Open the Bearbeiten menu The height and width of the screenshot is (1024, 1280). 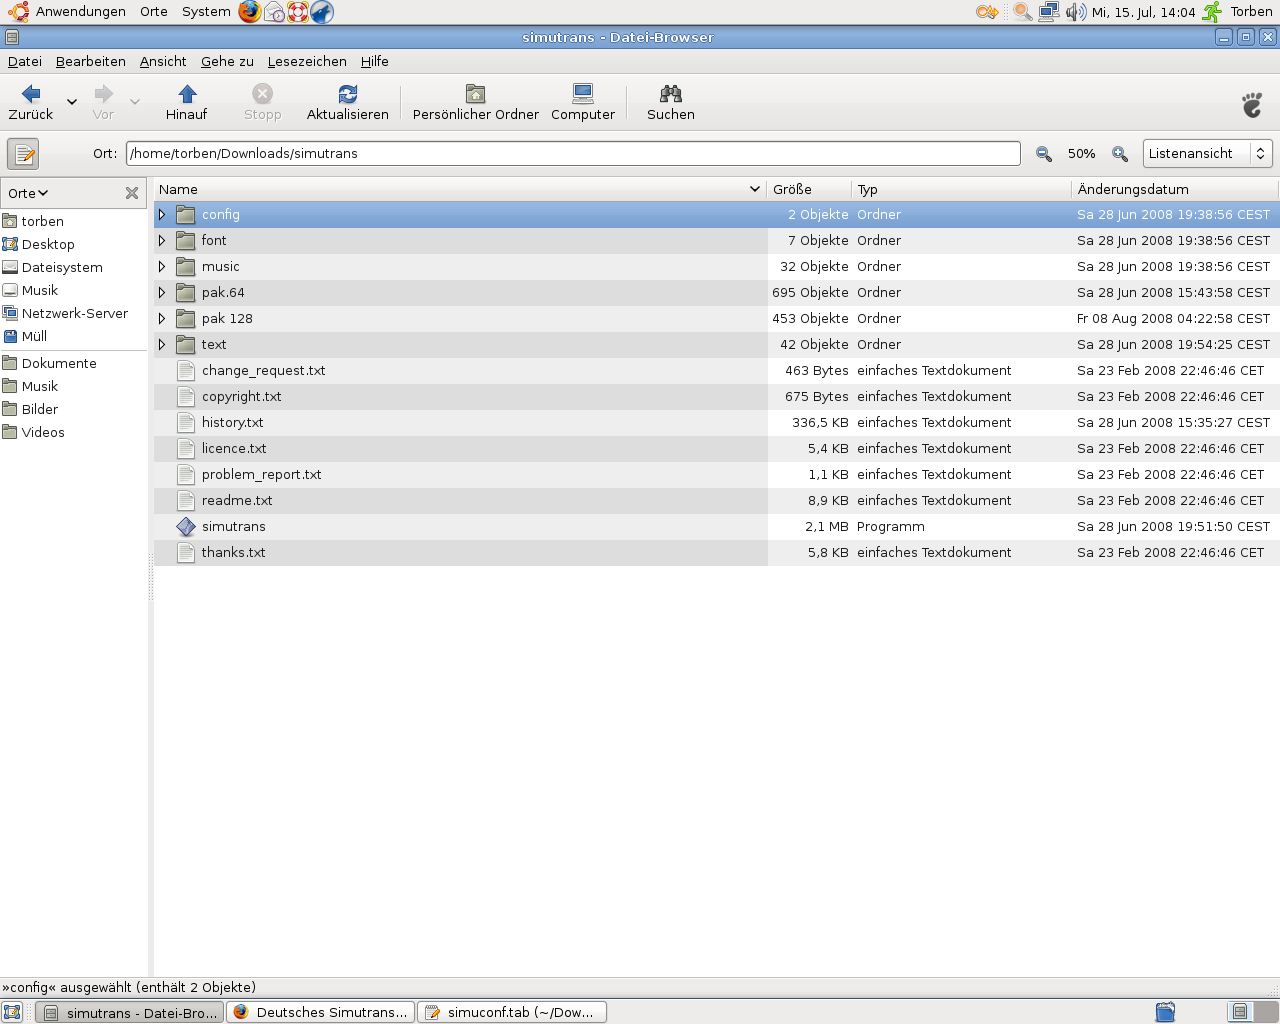click(90, 62)
